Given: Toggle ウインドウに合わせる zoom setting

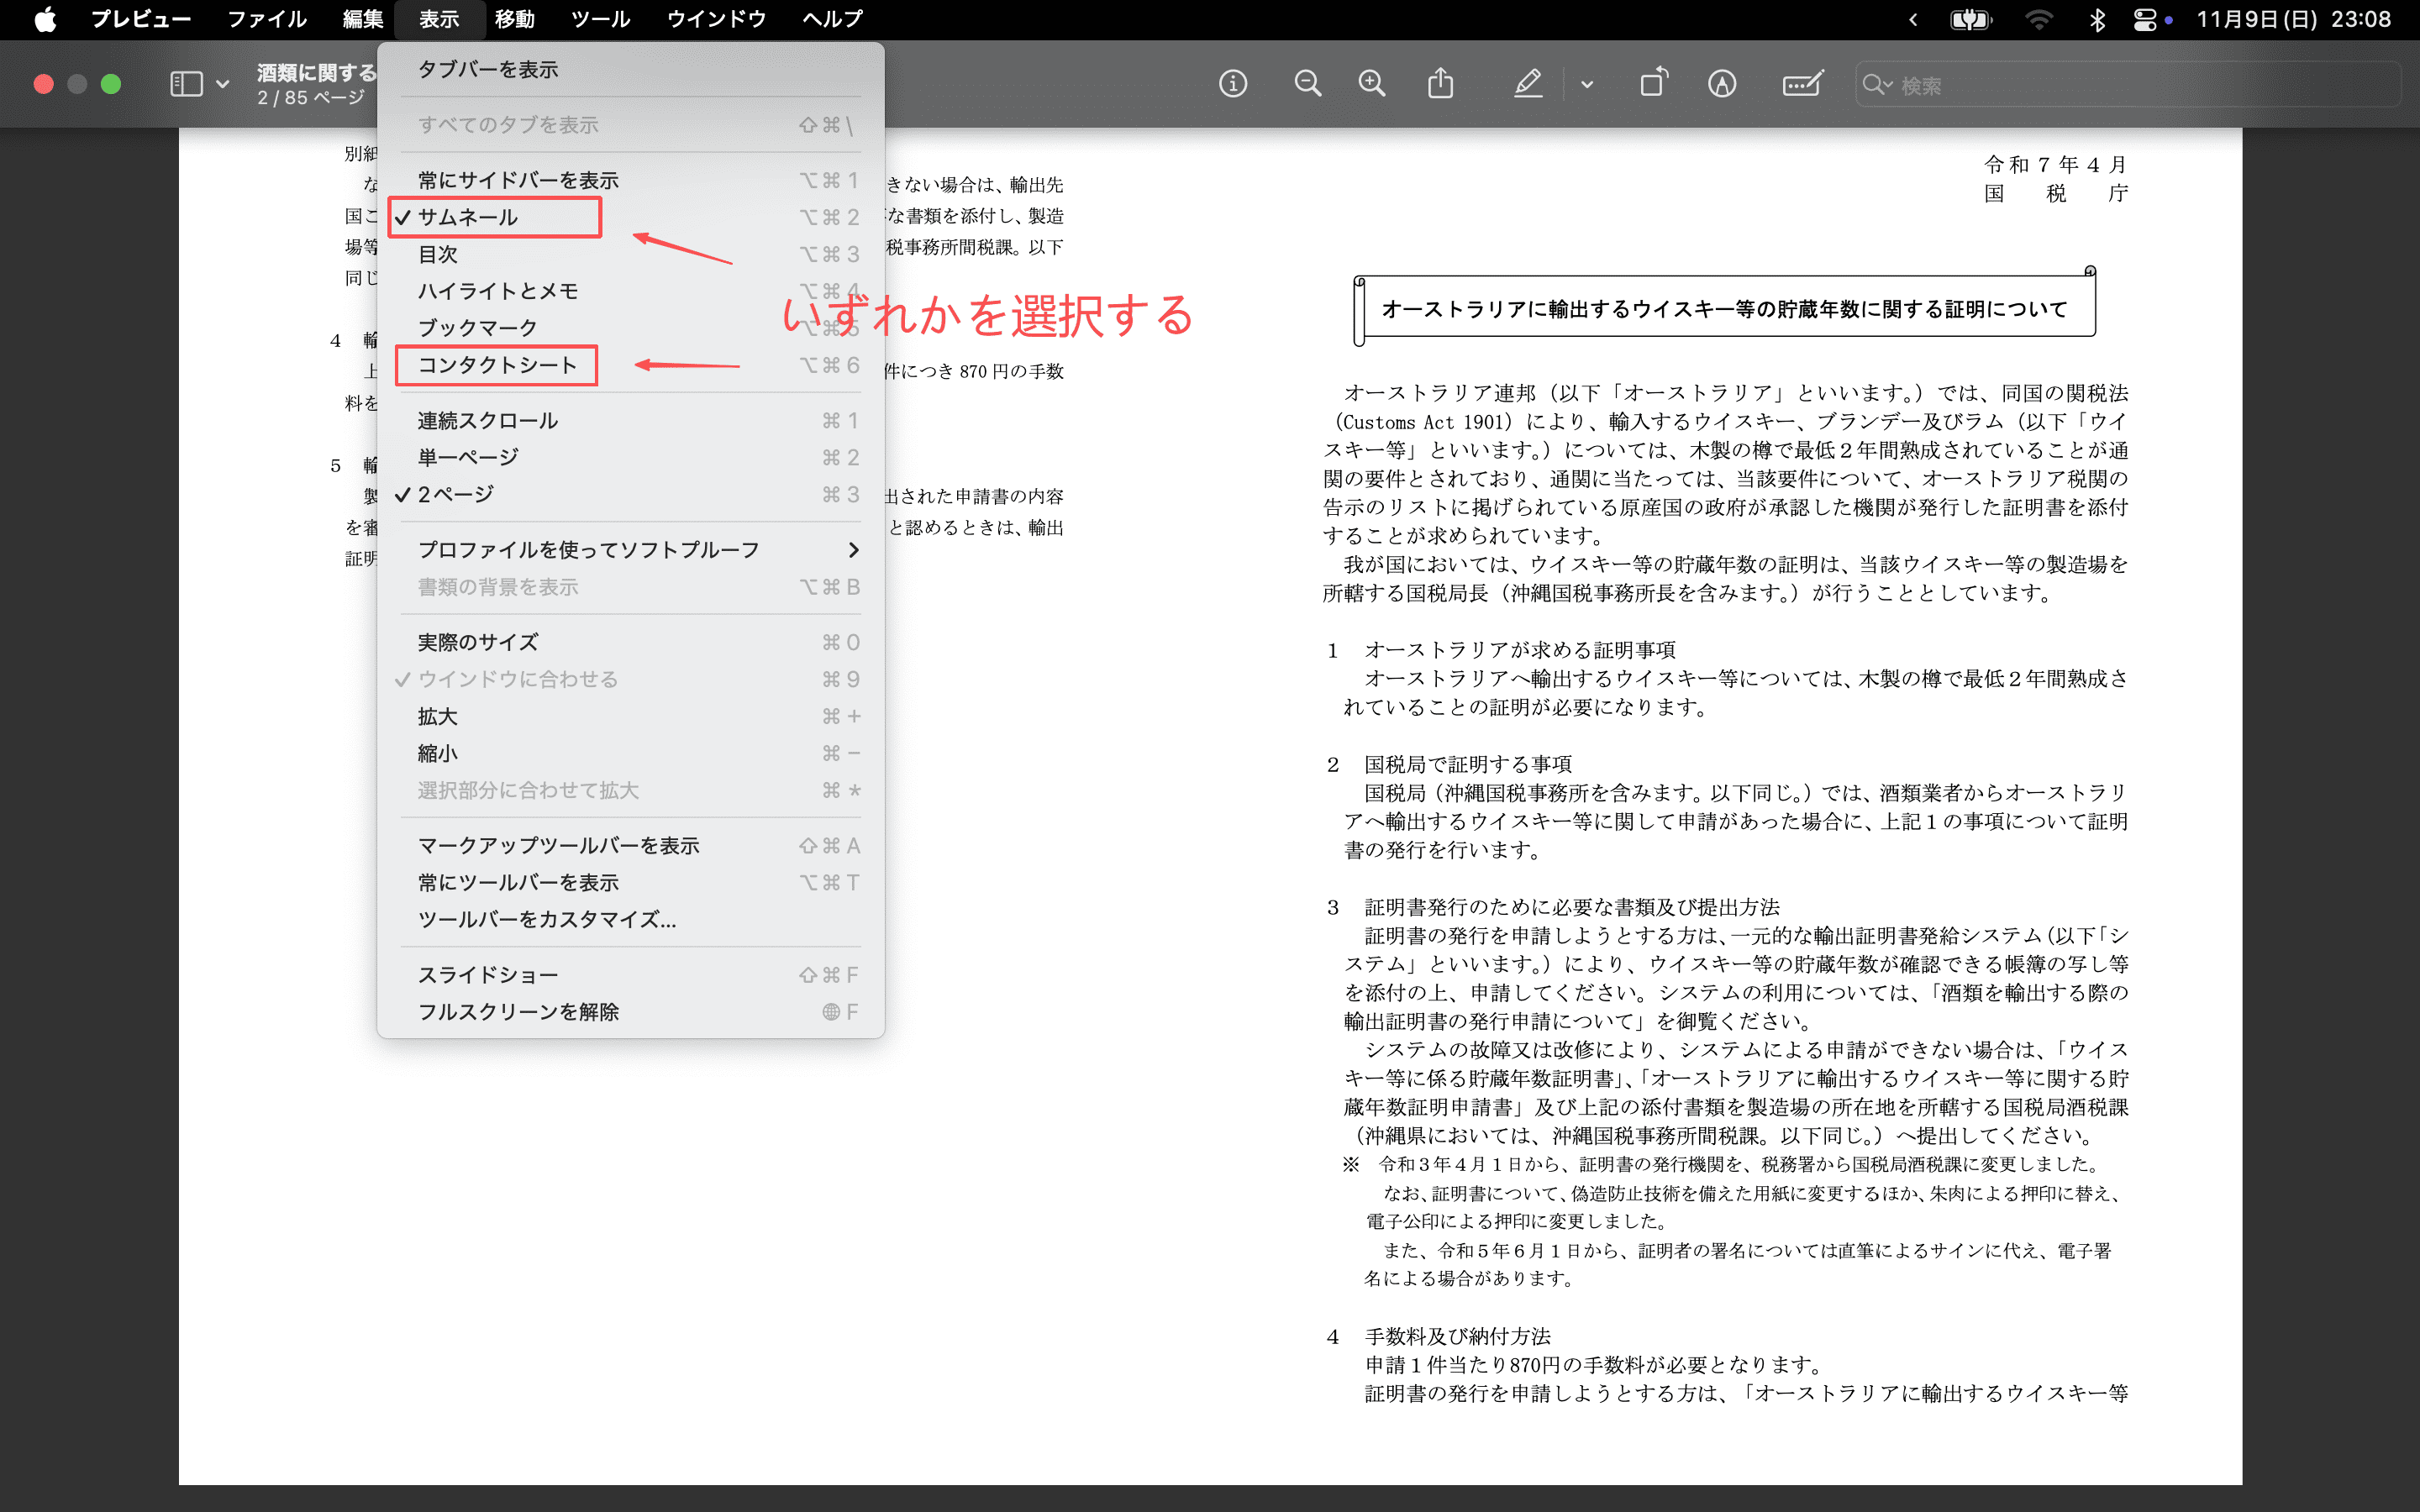Looking at the screenshot, I should click(517, 678).
